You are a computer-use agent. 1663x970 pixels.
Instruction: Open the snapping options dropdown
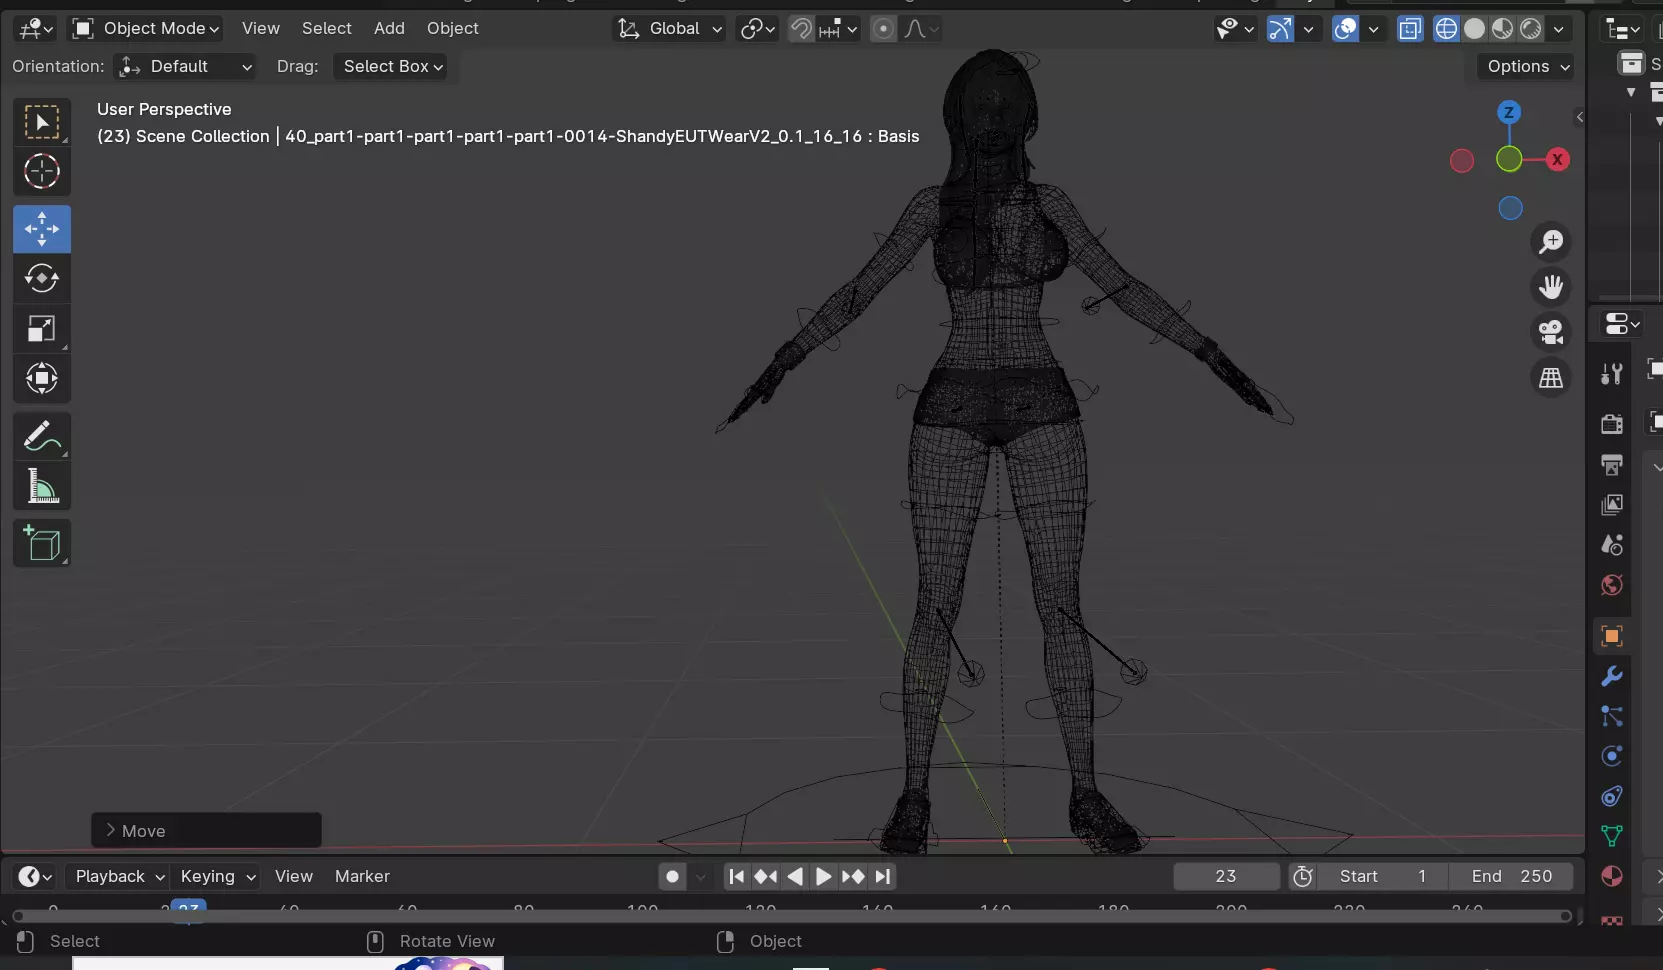coord(838,29)
